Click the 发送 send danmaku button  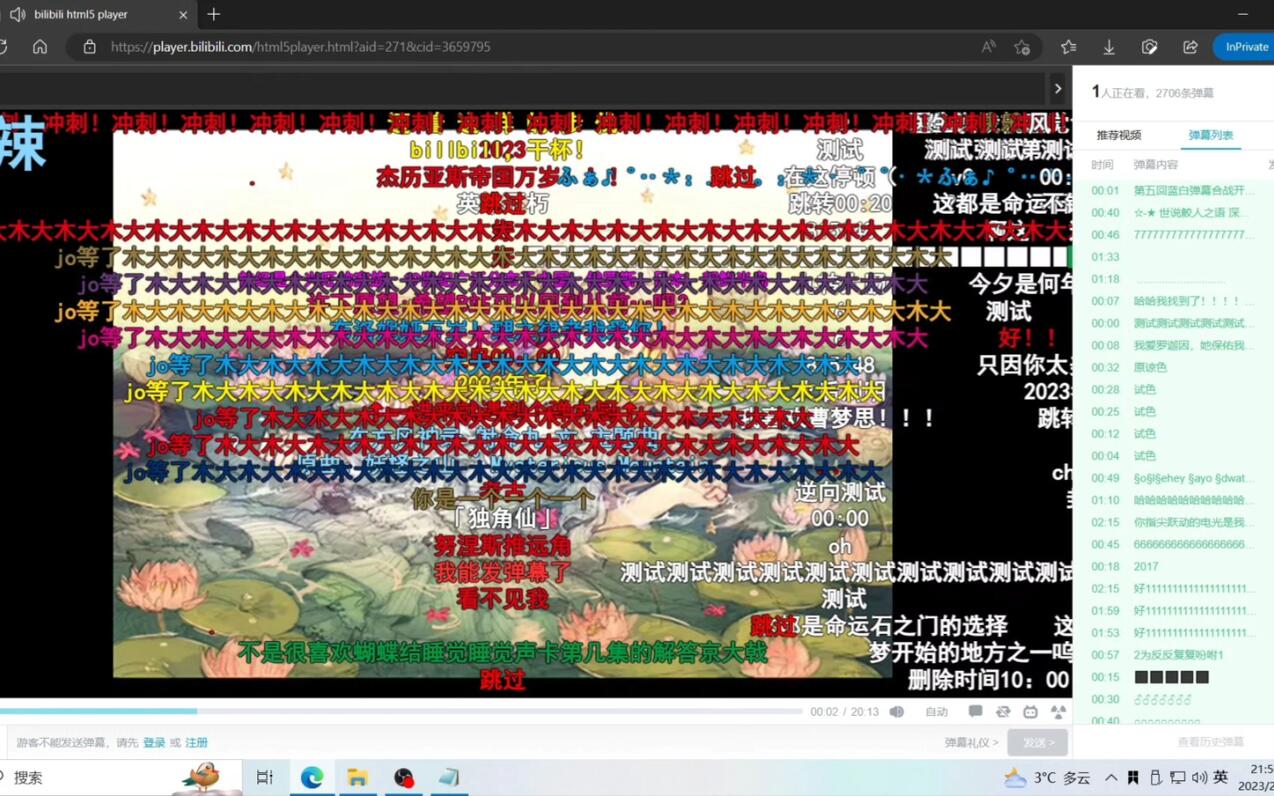[x=1038, y=743]
